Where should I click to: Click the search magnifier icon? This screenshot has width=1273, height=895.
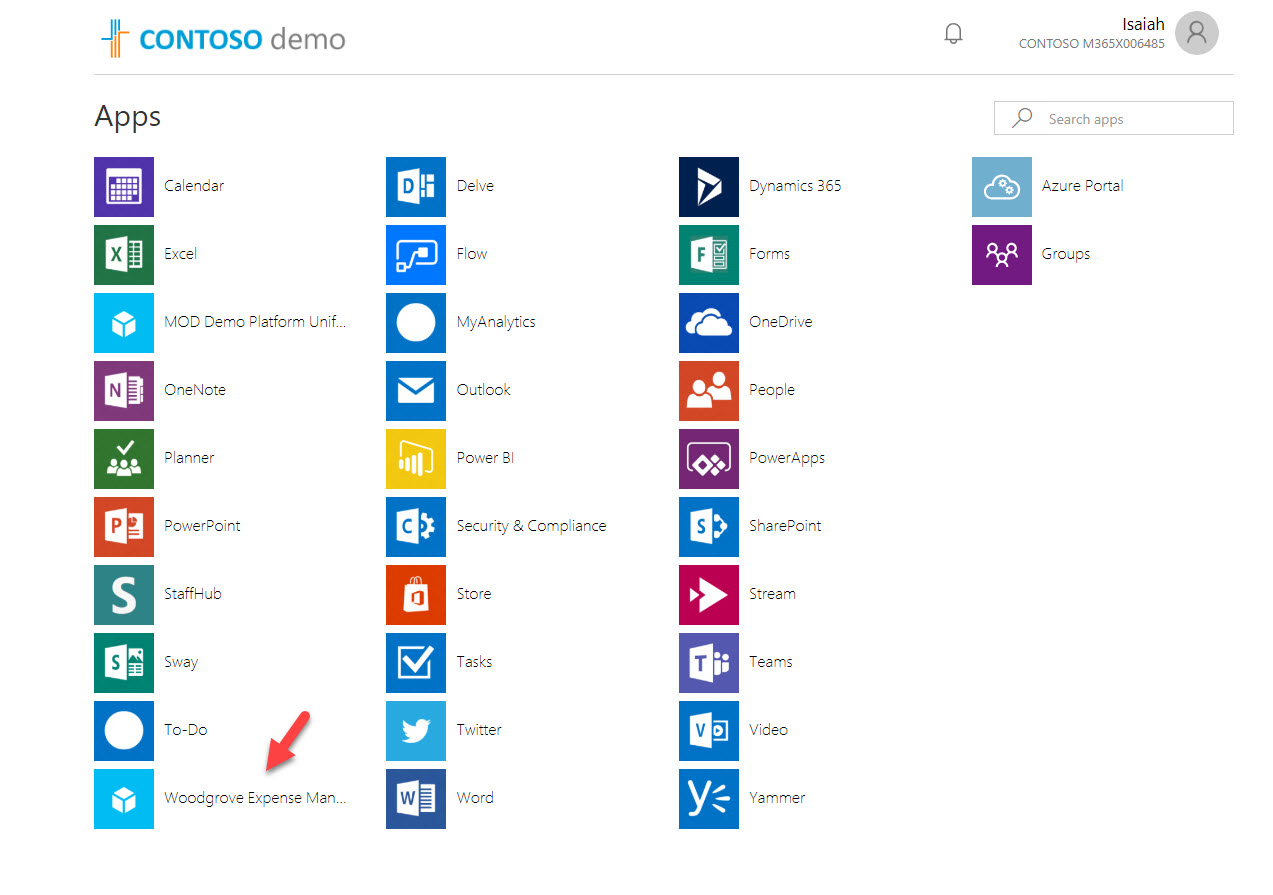pos(1022,118)
